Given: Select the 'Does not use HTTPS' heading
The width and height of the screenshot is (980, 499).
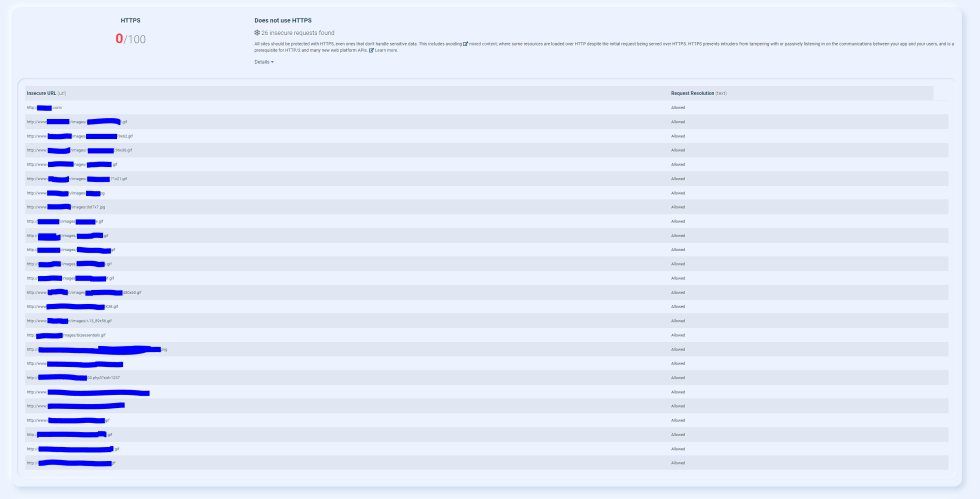Looking at the screenshot, I should tap(283, 20).
